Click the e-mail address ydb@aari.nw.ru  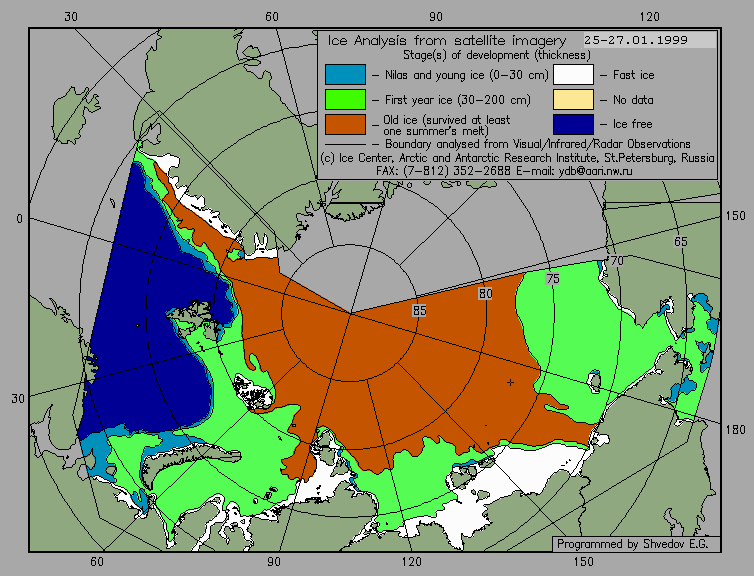pyautogui.click(x=595, y=171)
